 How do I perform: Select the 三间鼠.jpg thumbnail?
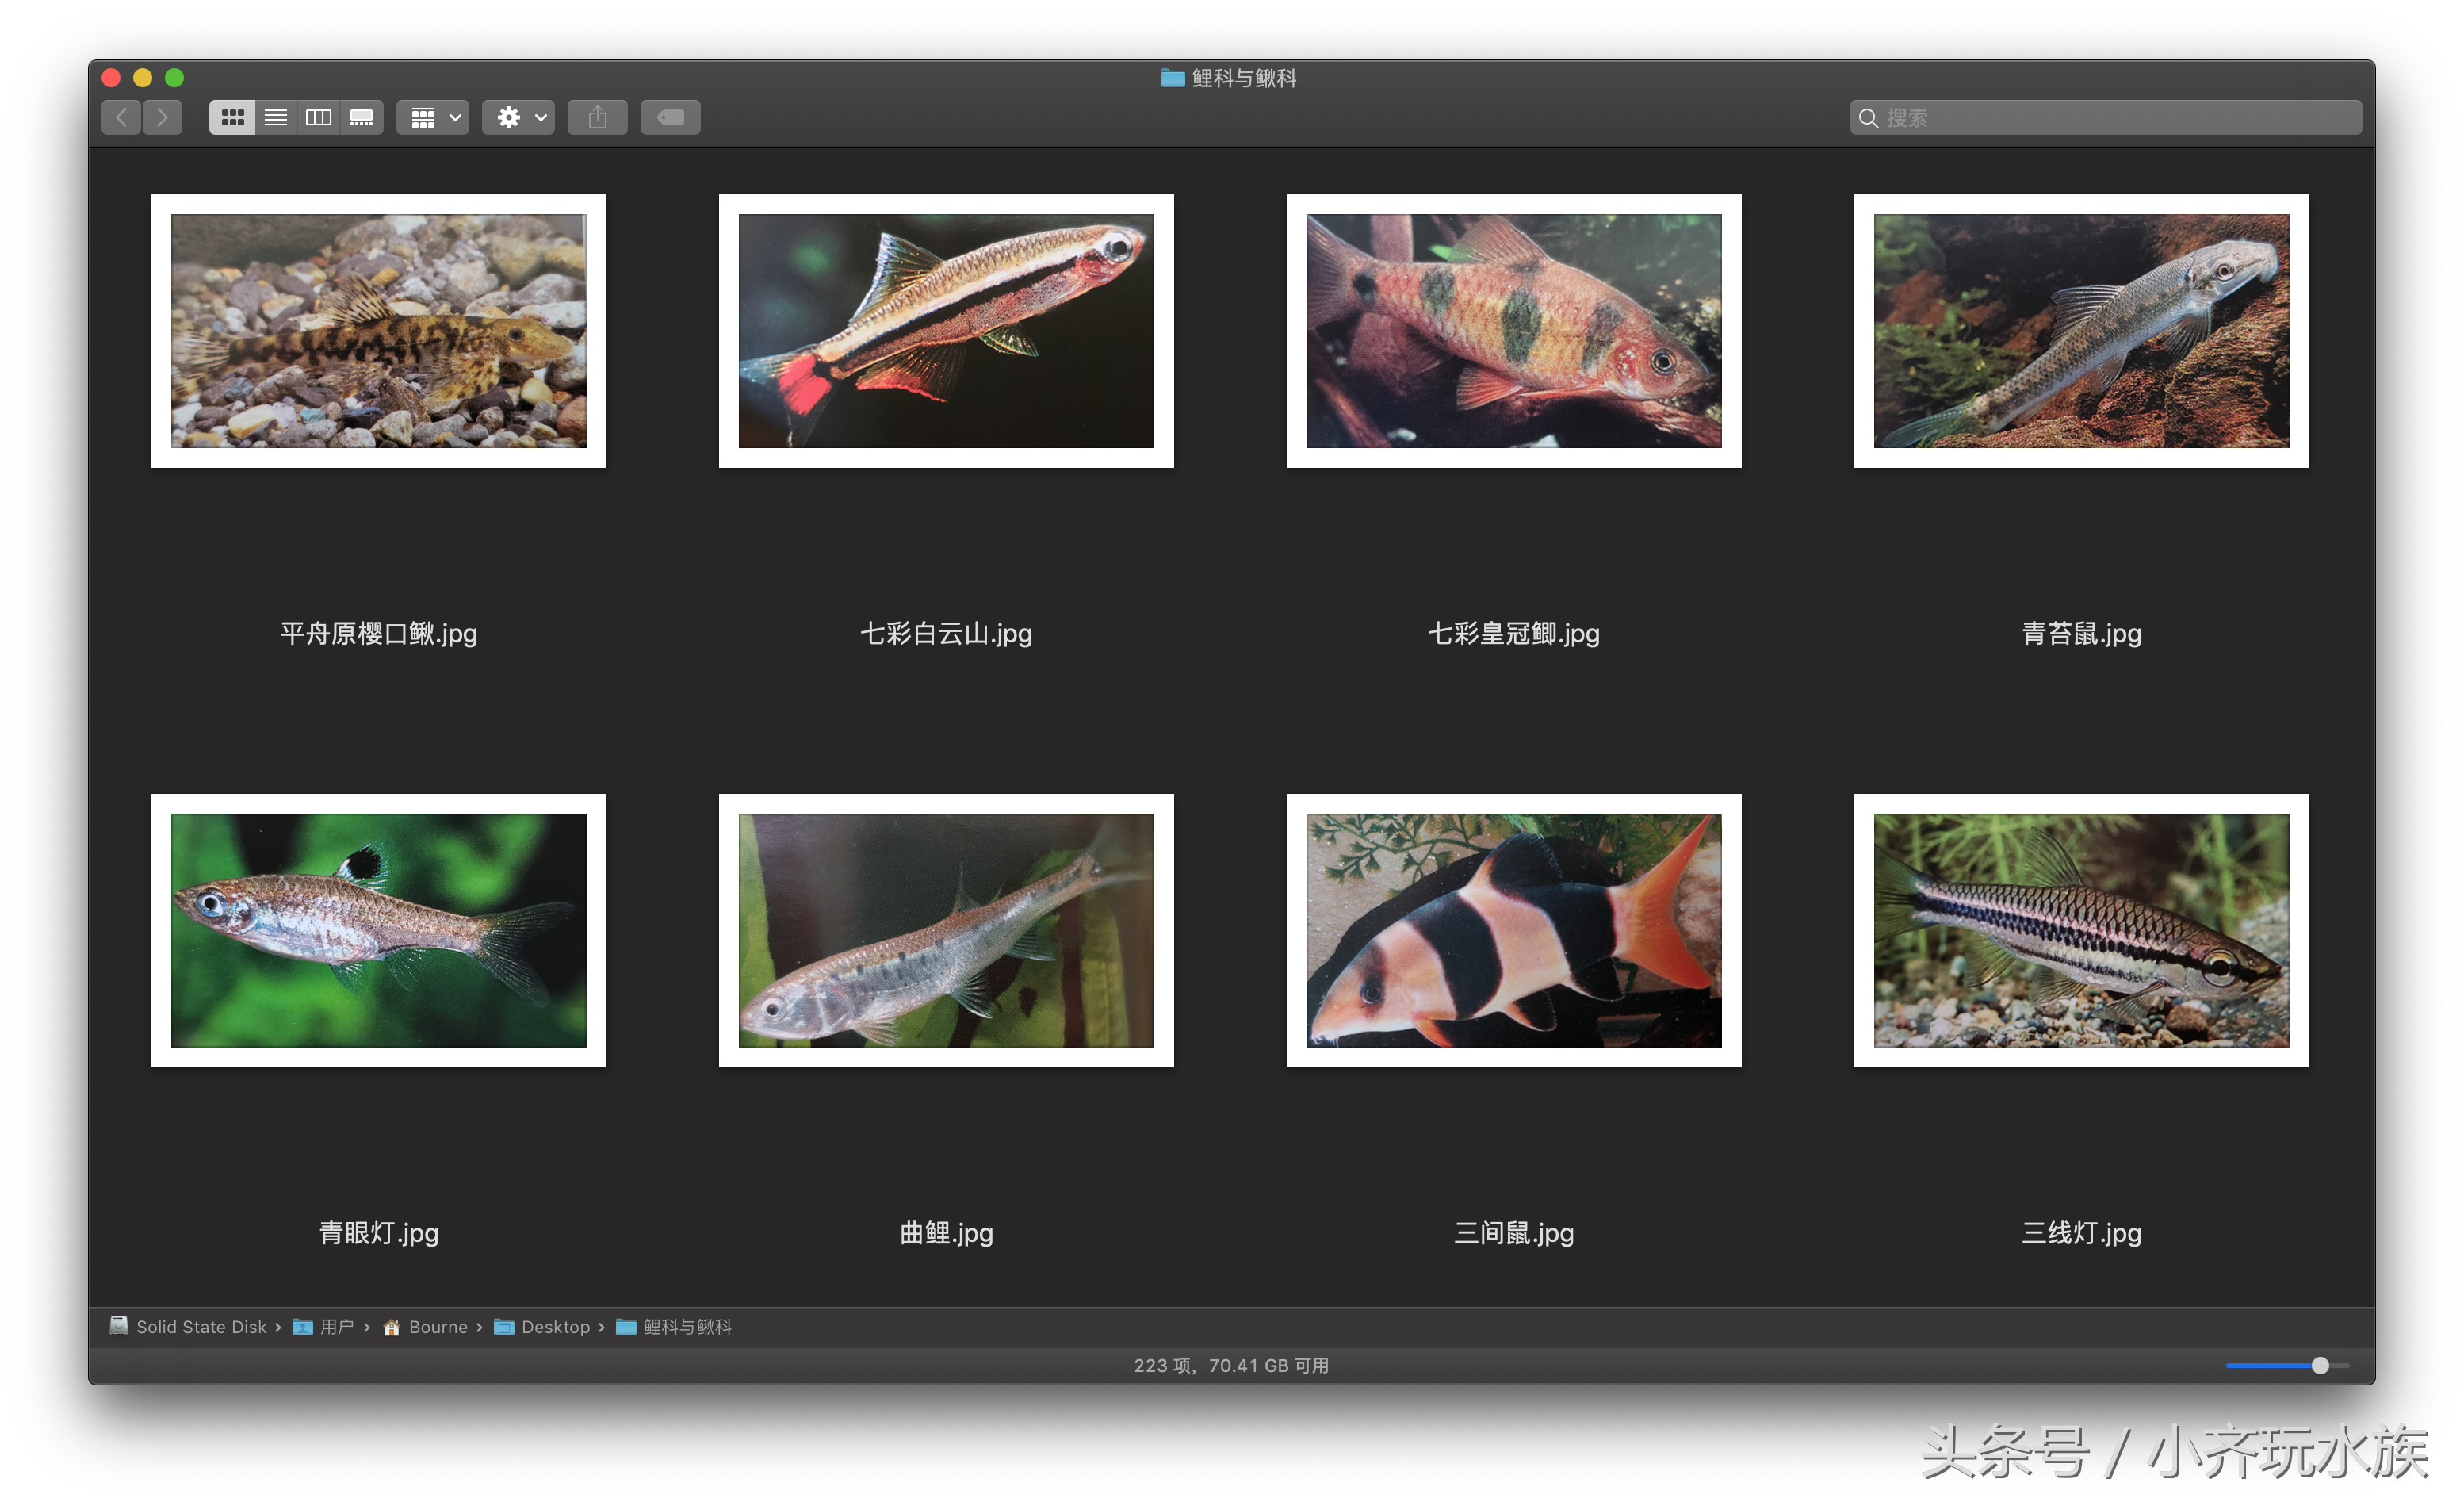point(1514,930)
